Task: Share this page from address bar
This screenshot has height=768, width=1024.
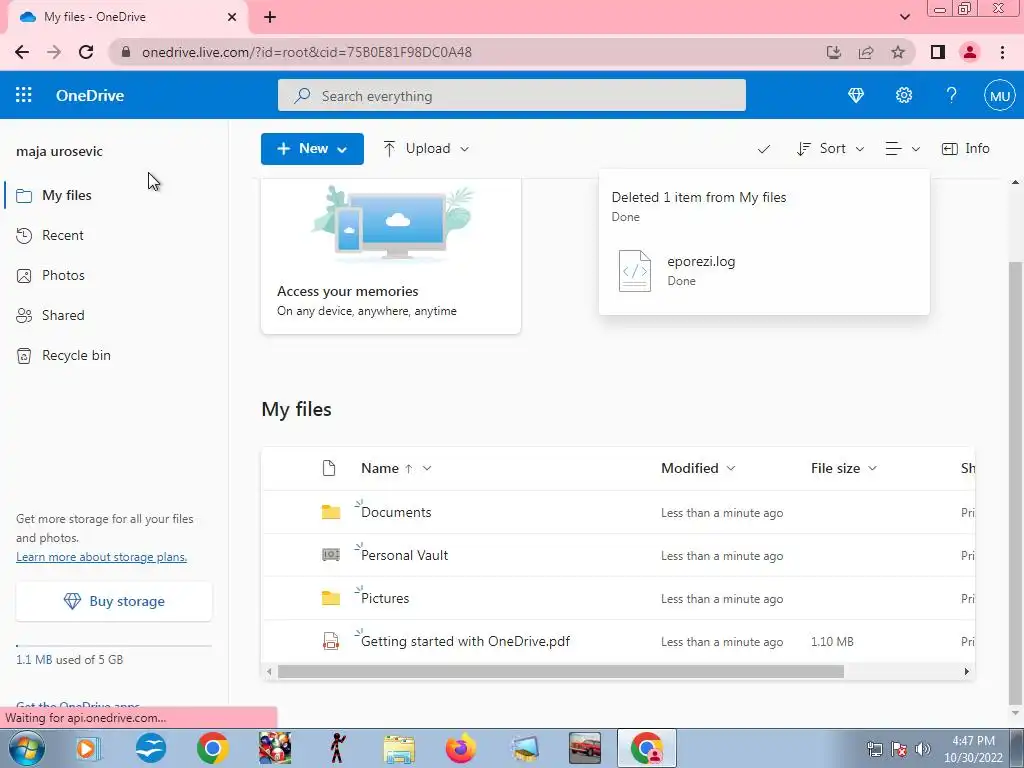Action: [866, 52]
